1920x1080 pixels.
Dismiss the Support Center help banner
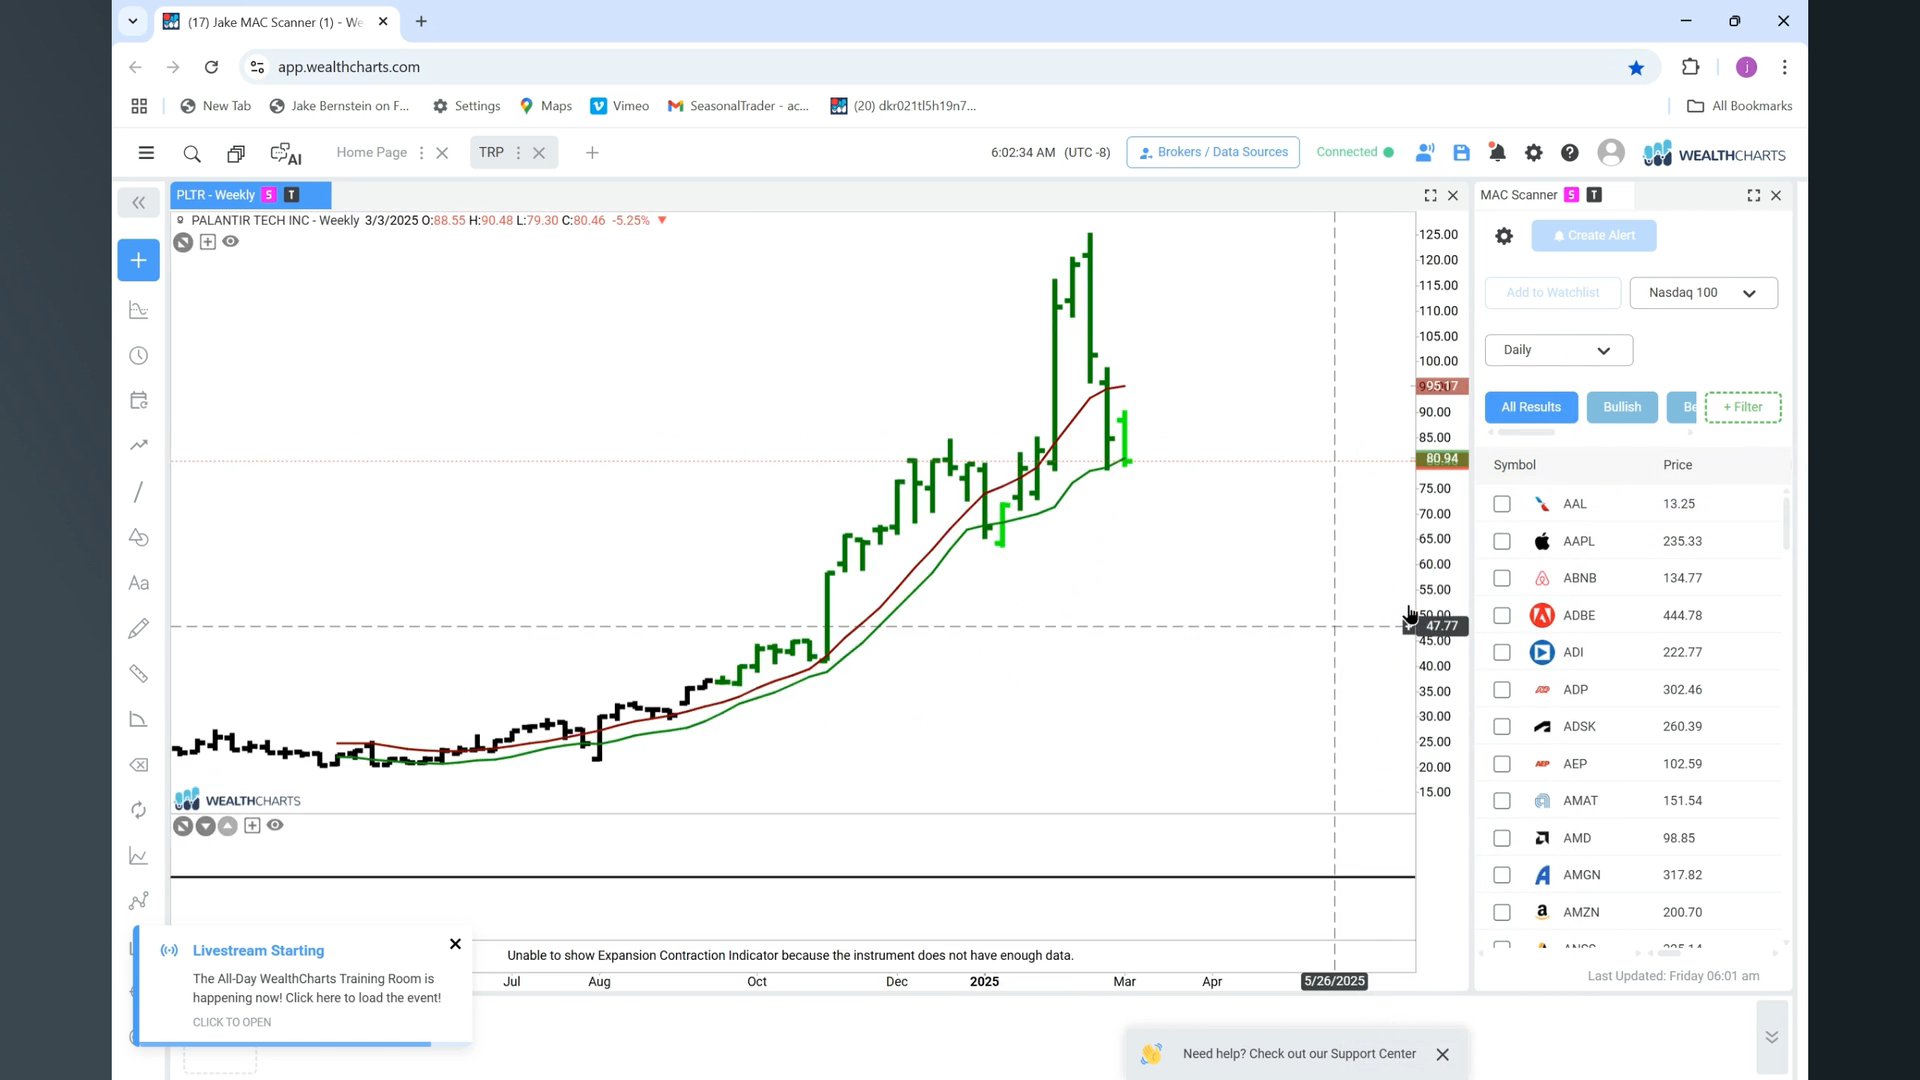[x=1442, y=1054]
